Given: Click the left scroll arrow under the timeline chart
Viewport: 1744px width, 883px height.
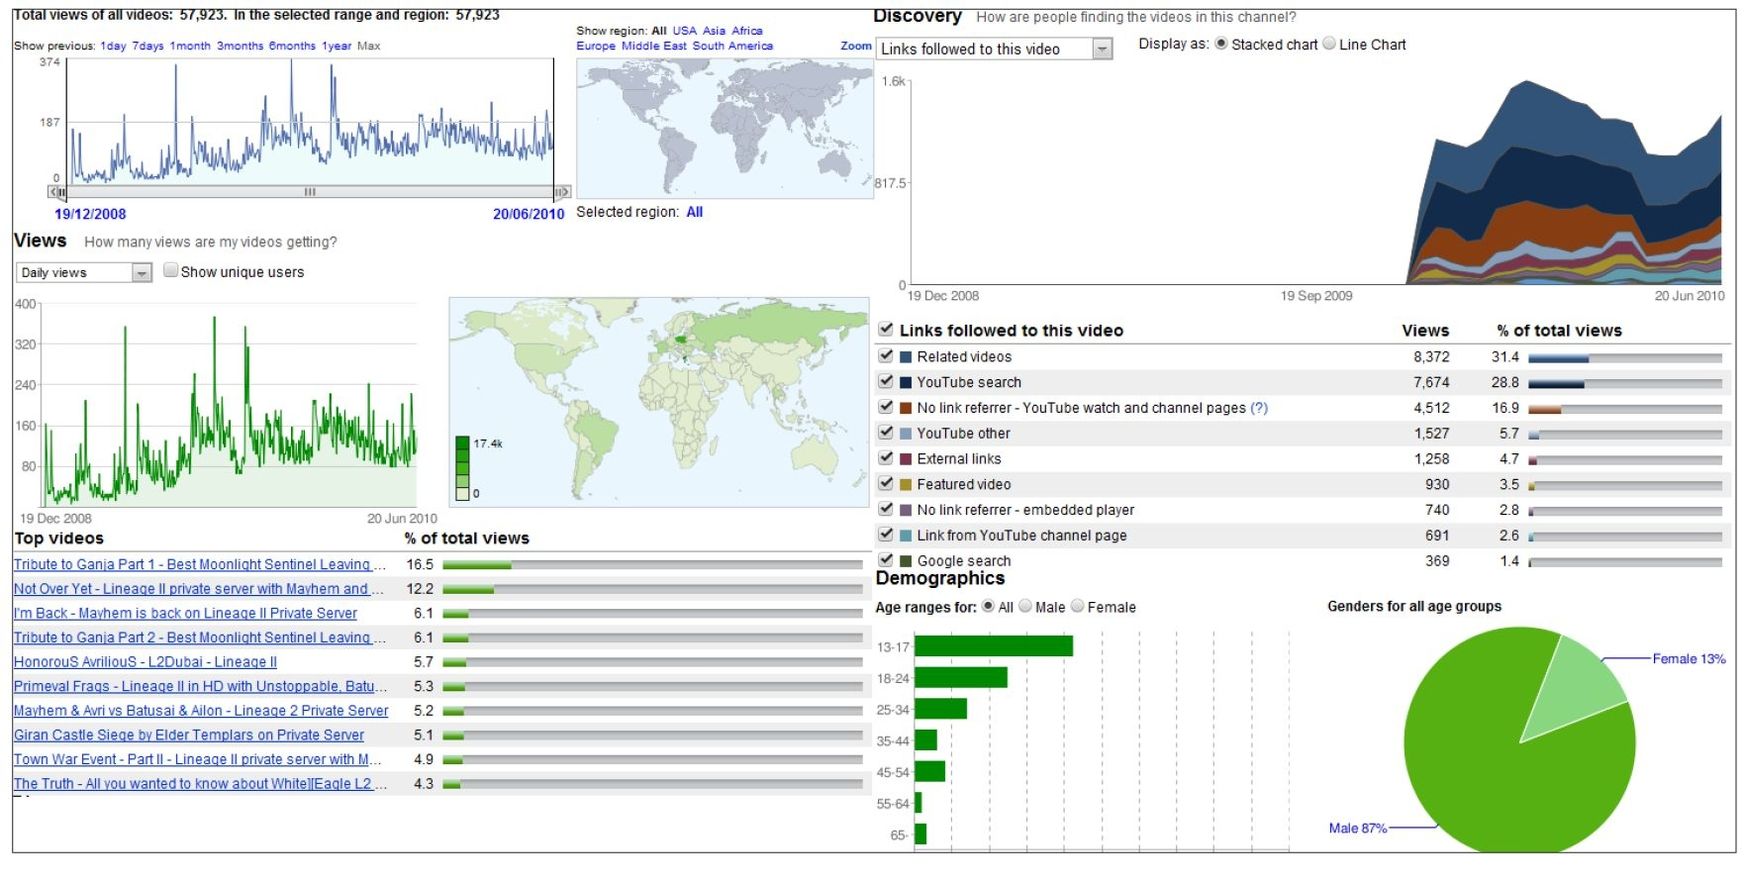Looking at the screenshot, I should coord(54,192).
